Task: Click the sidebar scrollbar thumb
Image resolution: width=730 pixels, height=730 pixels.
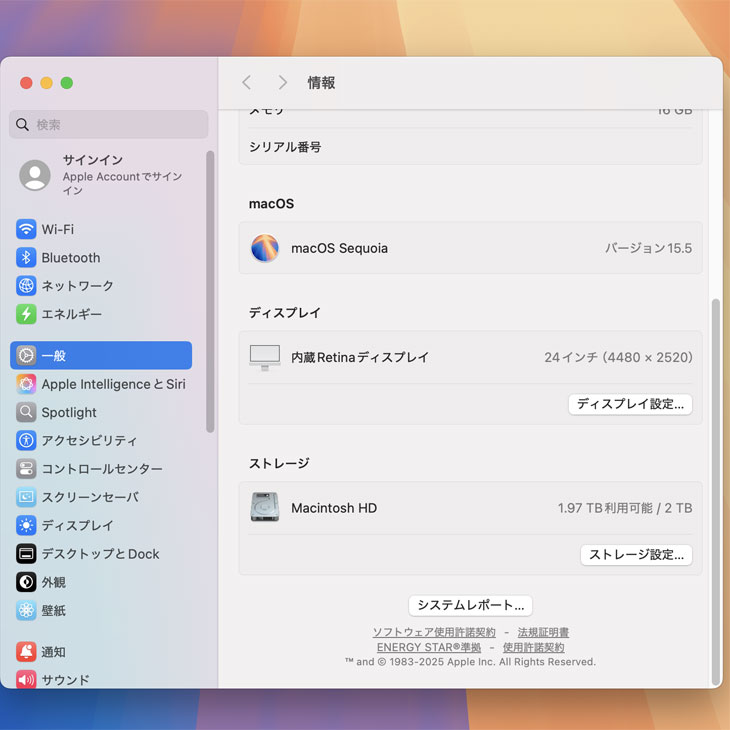Action: pyautogui.click(x=210, y=291)
